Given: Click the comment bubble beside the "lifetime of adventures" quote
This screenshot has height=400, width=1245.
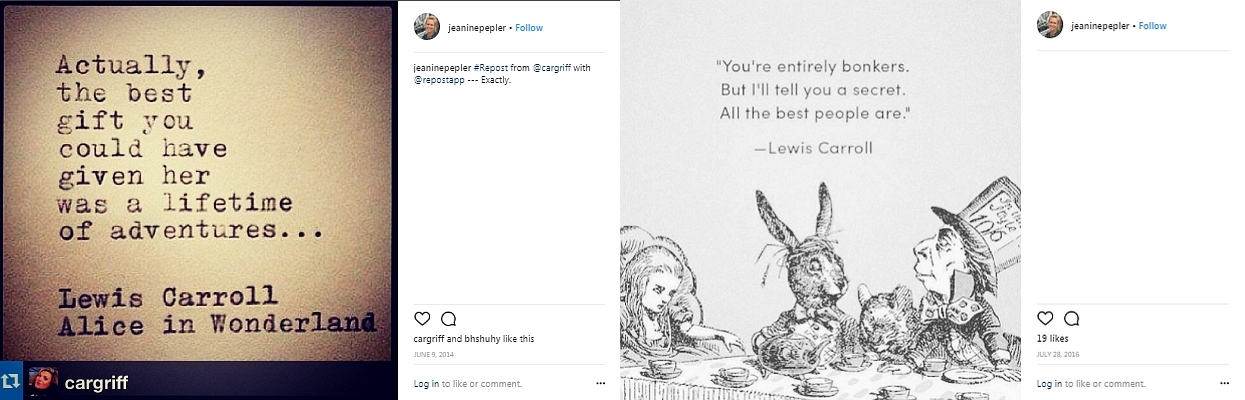Looking at the screenshot, I should 448,319.
